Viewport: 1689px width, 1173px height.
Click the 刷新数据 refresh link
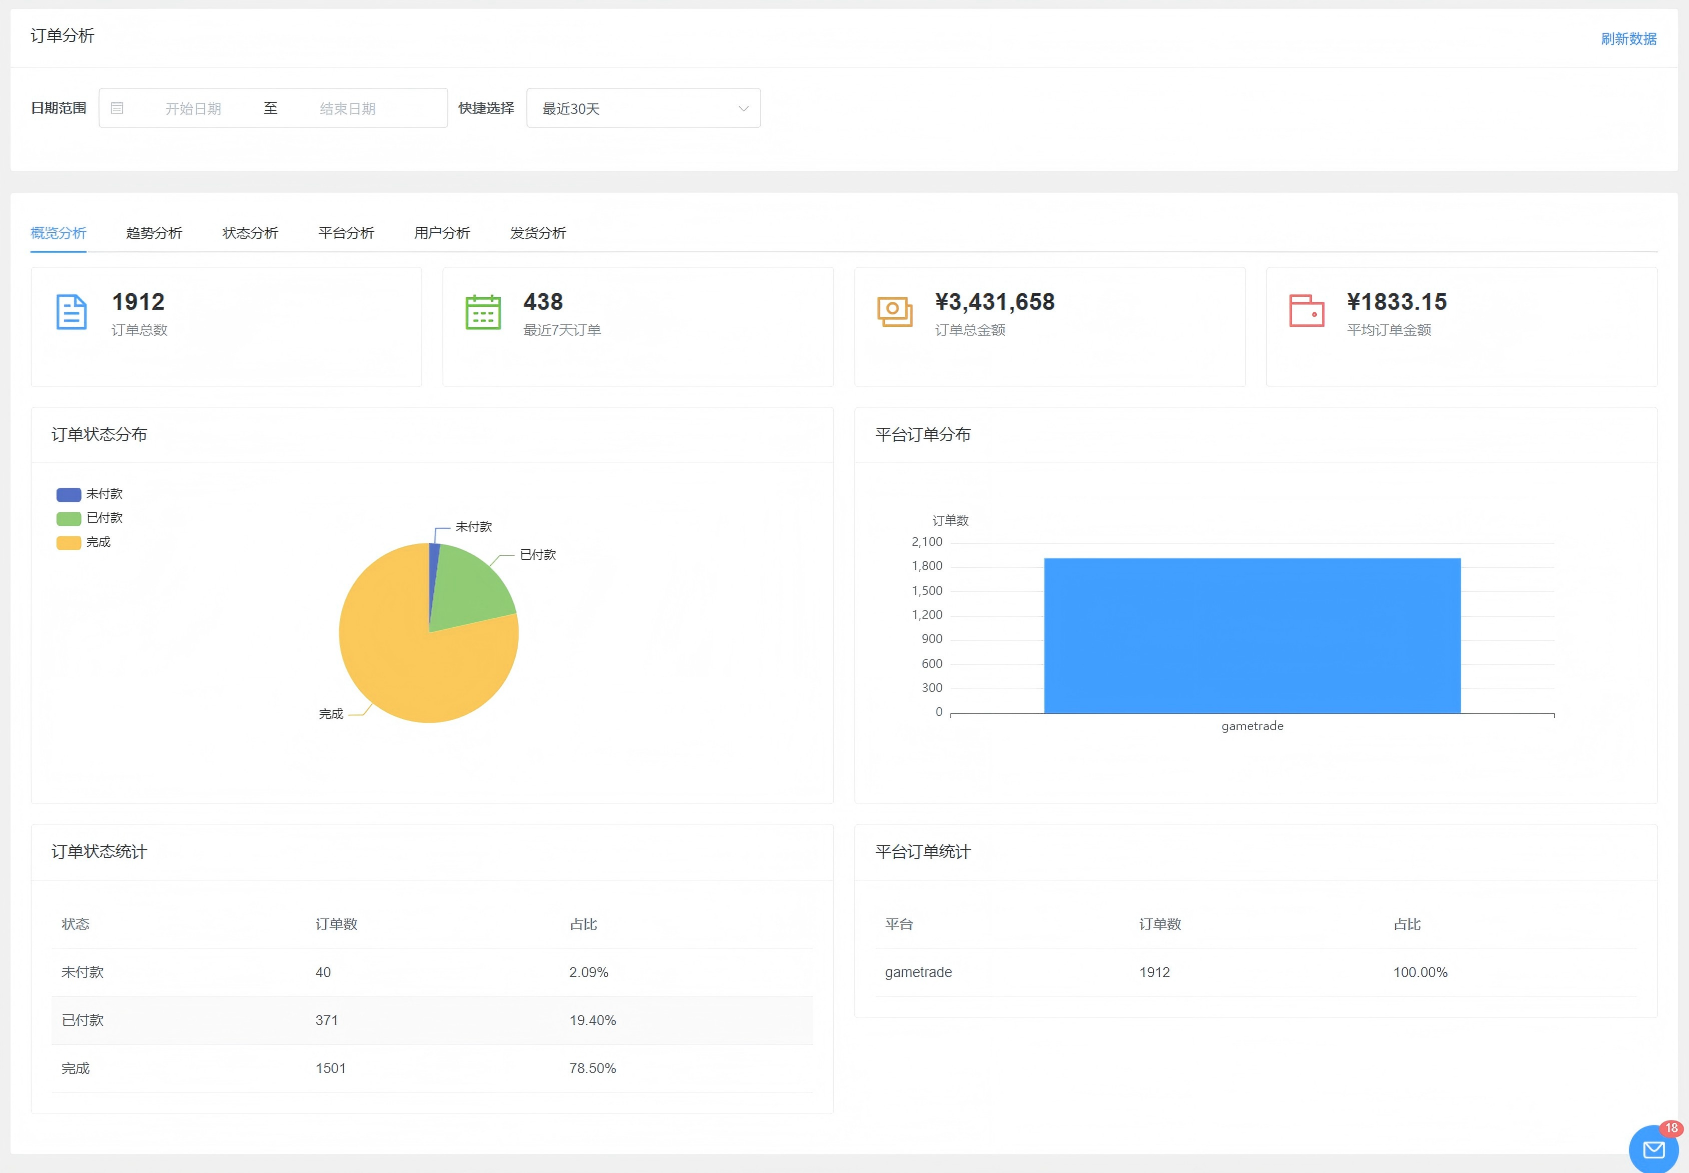pos(1628,39)
